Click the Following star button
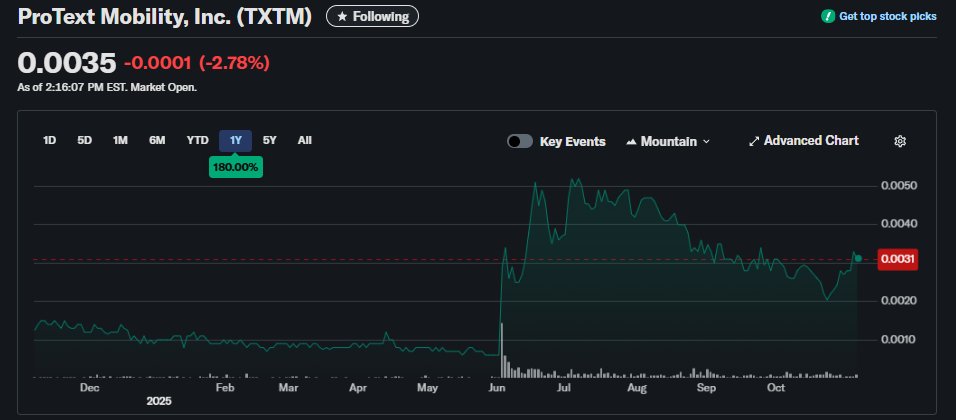 [373, 16]
